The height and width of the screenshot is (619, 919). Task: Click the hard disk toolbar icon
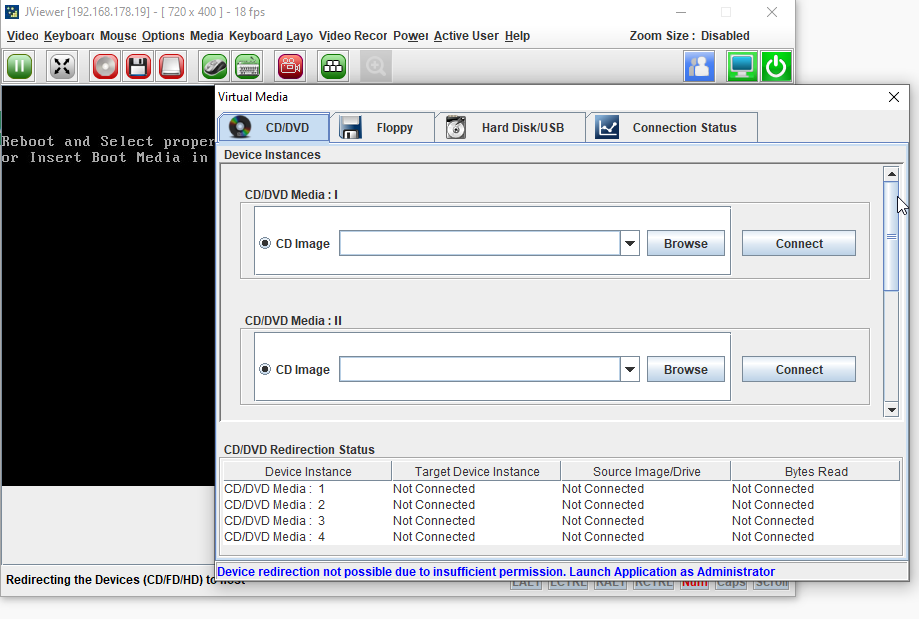tap(171, 67)
